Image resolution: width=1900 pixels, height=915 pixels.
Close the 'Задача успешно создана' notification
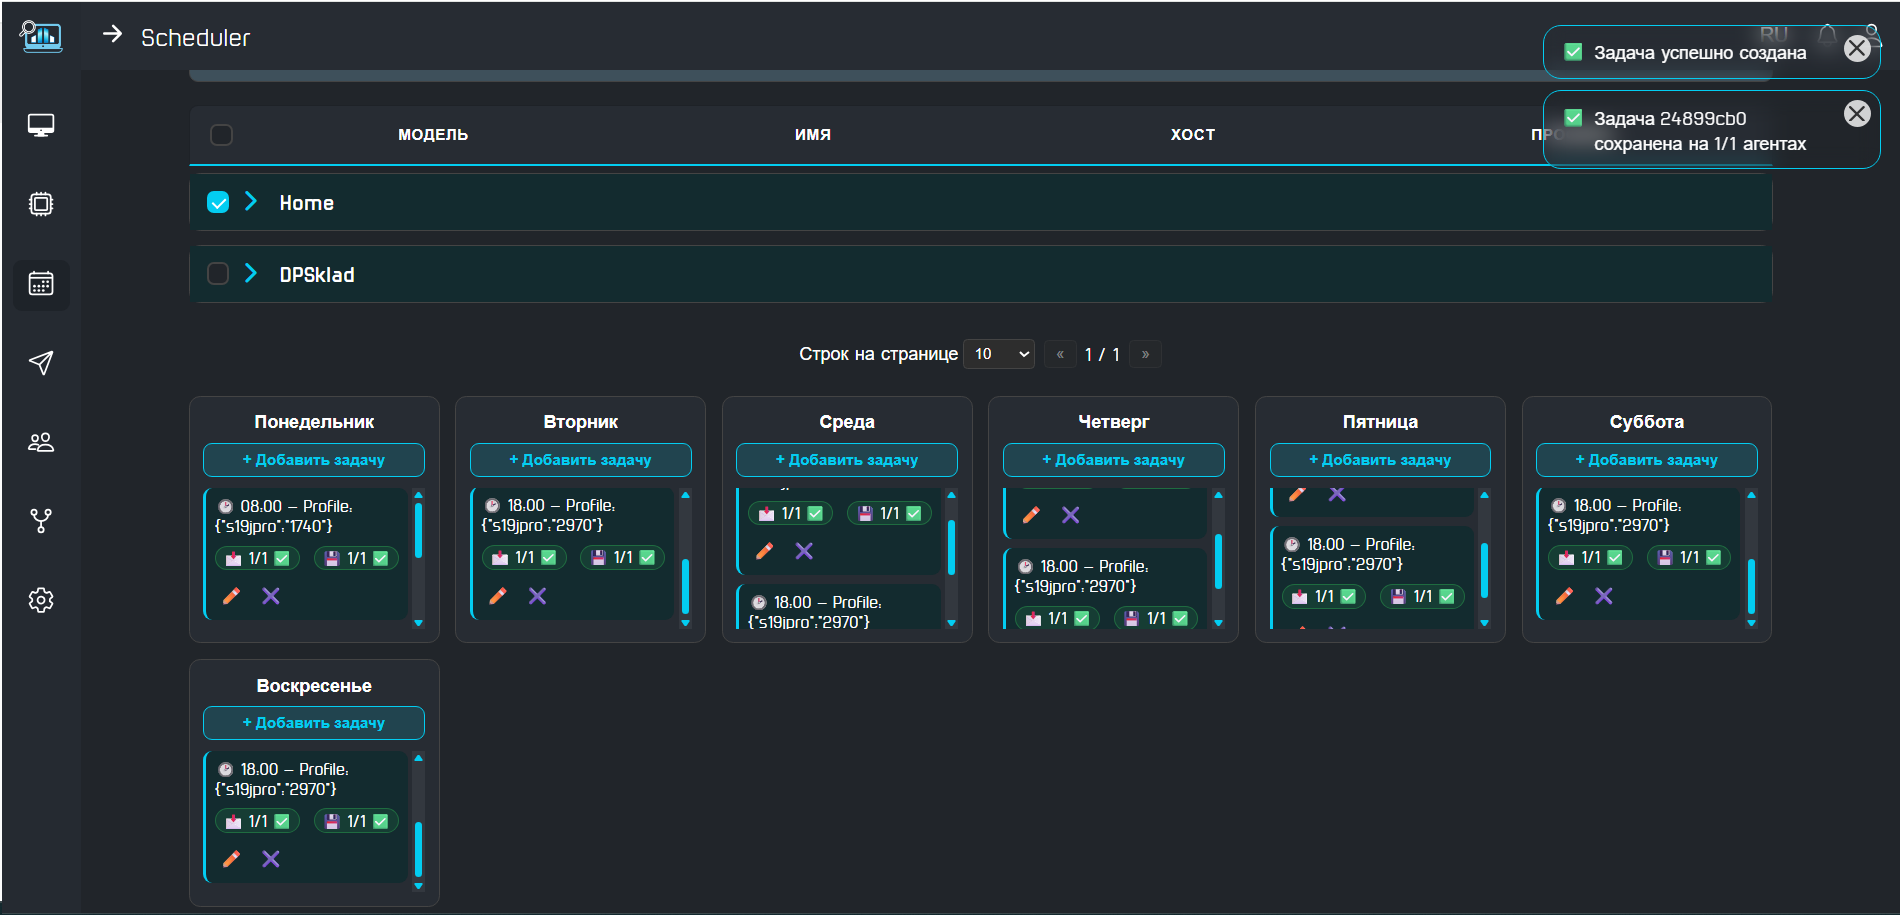(1857, 48)
